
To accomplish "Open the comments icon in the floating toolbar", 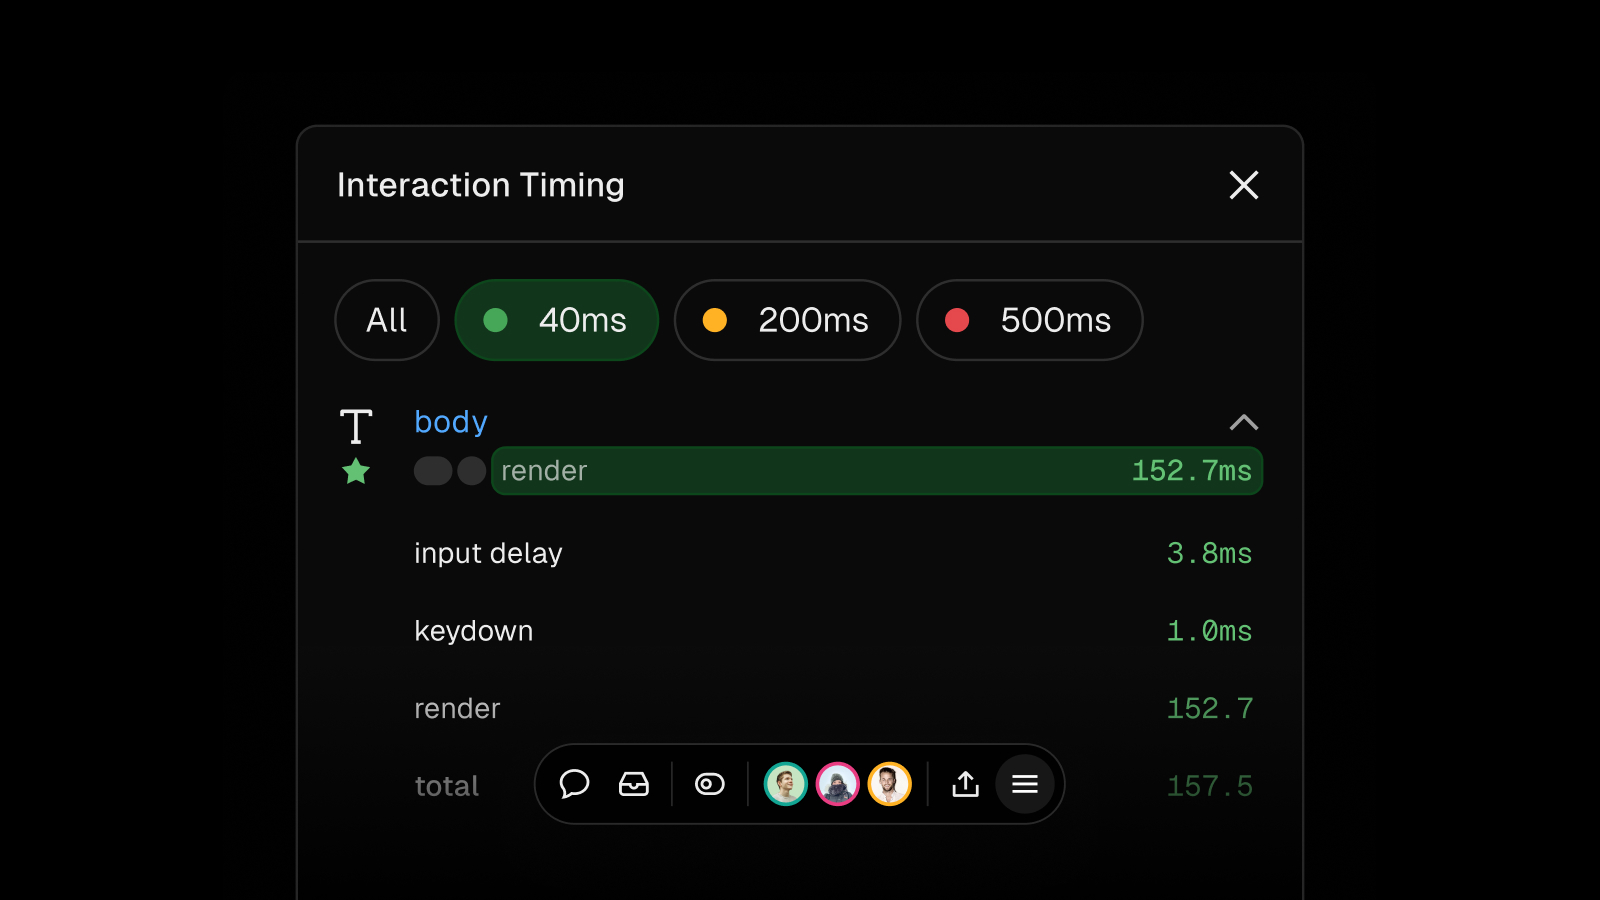I will point(575,784).
